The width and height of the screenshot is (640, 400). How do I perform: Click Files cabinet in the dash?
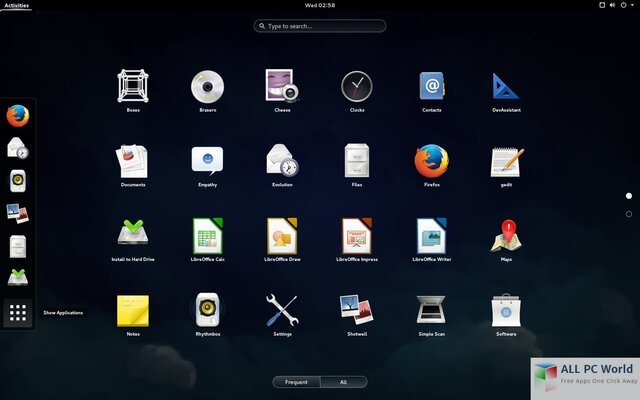pyautogui.click(x=18, y=246)
